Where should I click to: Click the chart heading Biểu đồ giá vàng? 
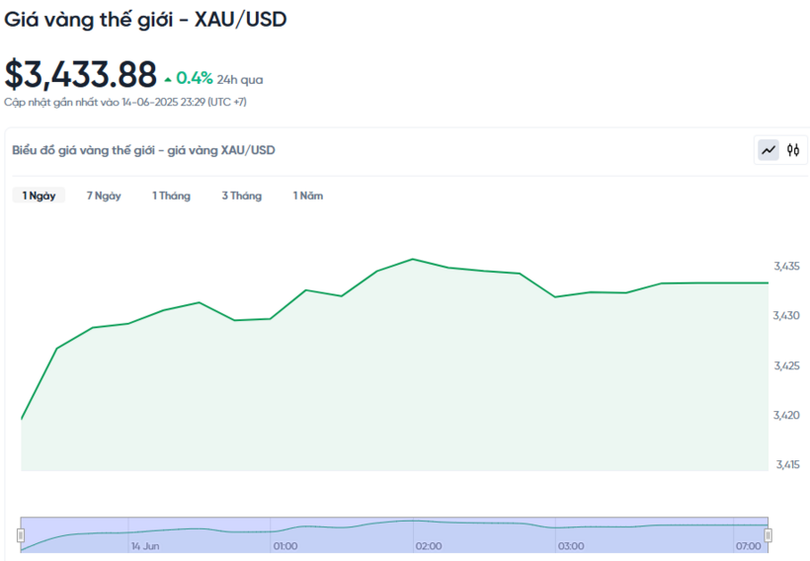click(143, 150)
